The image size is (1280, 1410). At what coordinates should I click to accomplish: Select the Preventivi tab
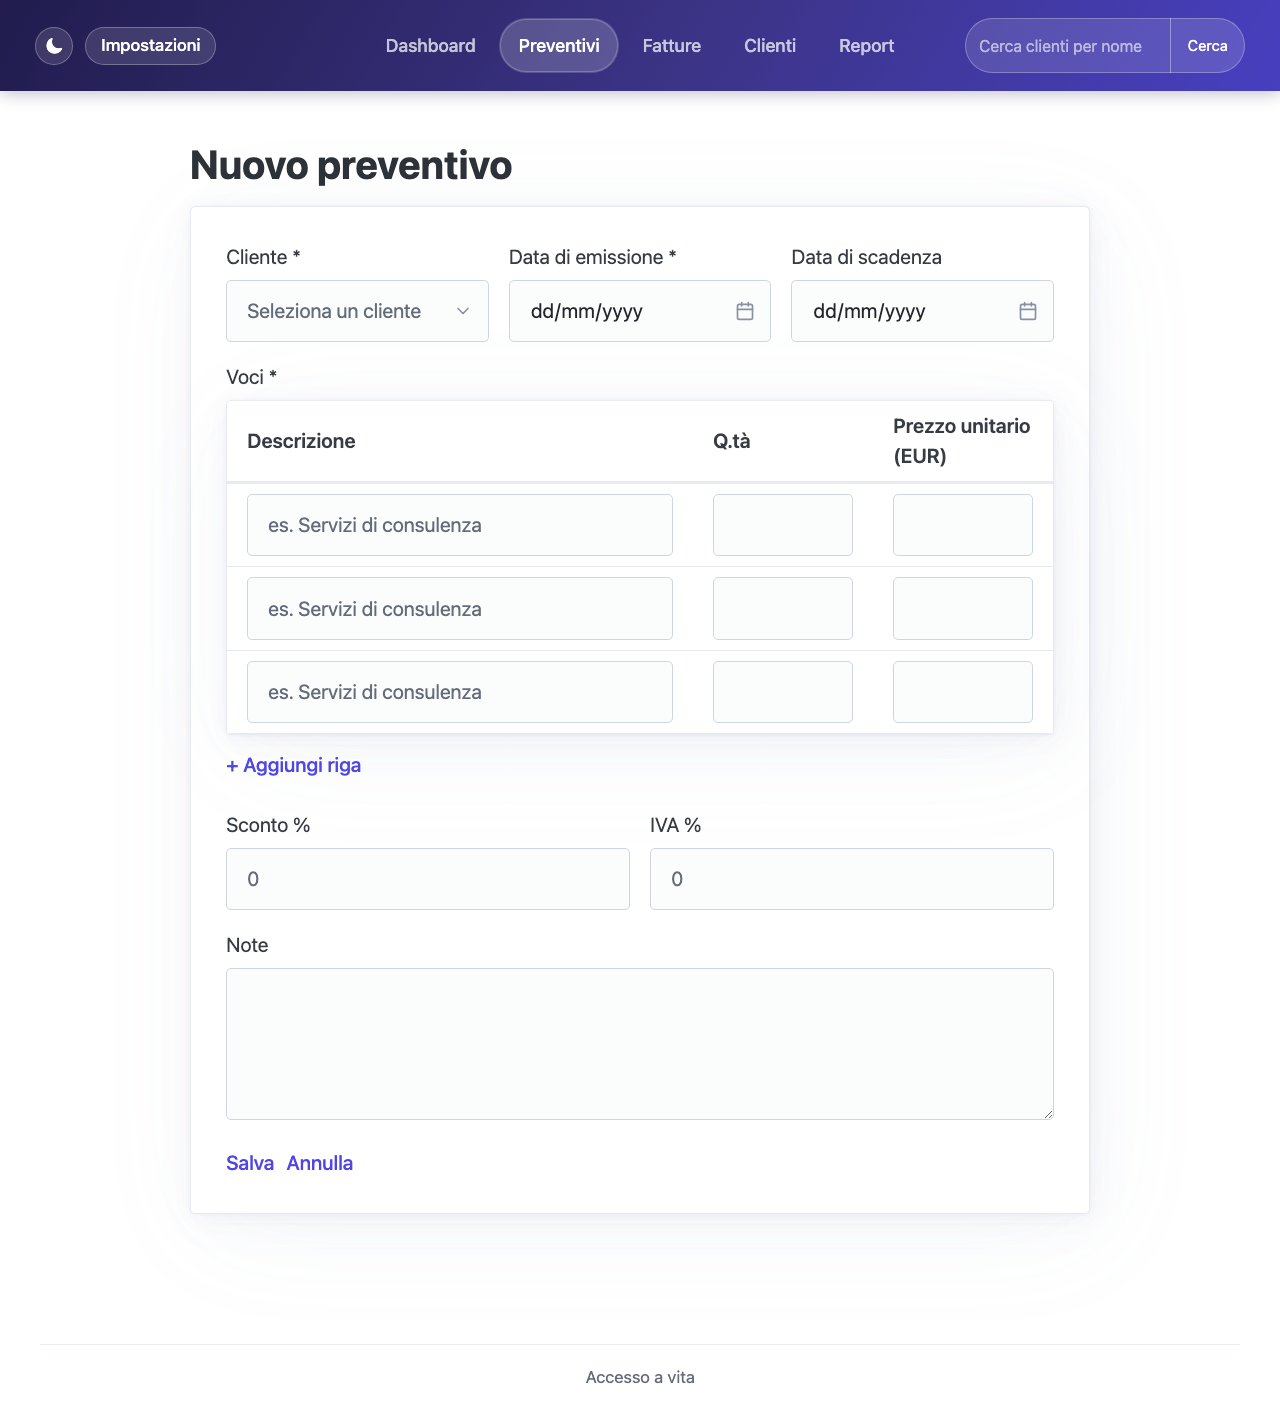(x=559, y=46)
